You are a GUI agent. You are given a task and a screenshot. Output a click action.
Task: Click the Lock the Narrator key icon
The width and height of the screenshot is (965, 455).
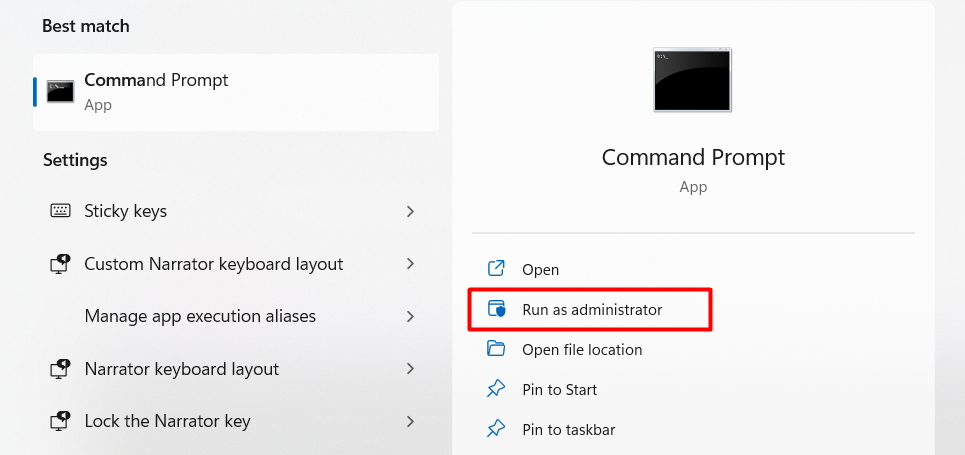pyautogui.click(x=60, y=420)
